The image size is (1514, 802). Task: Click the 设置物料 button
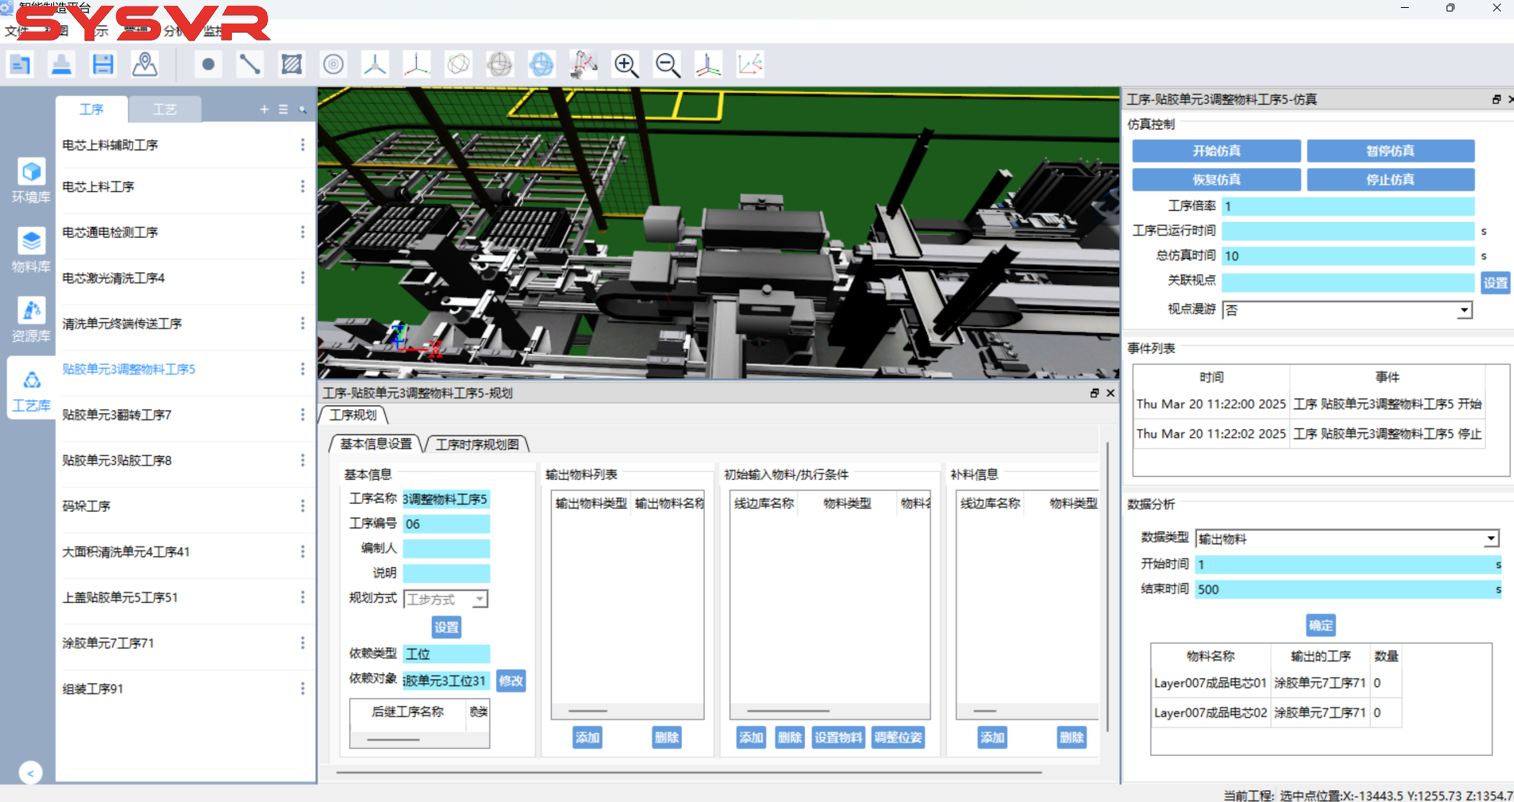pyautogui.click(x=838, y=738)
